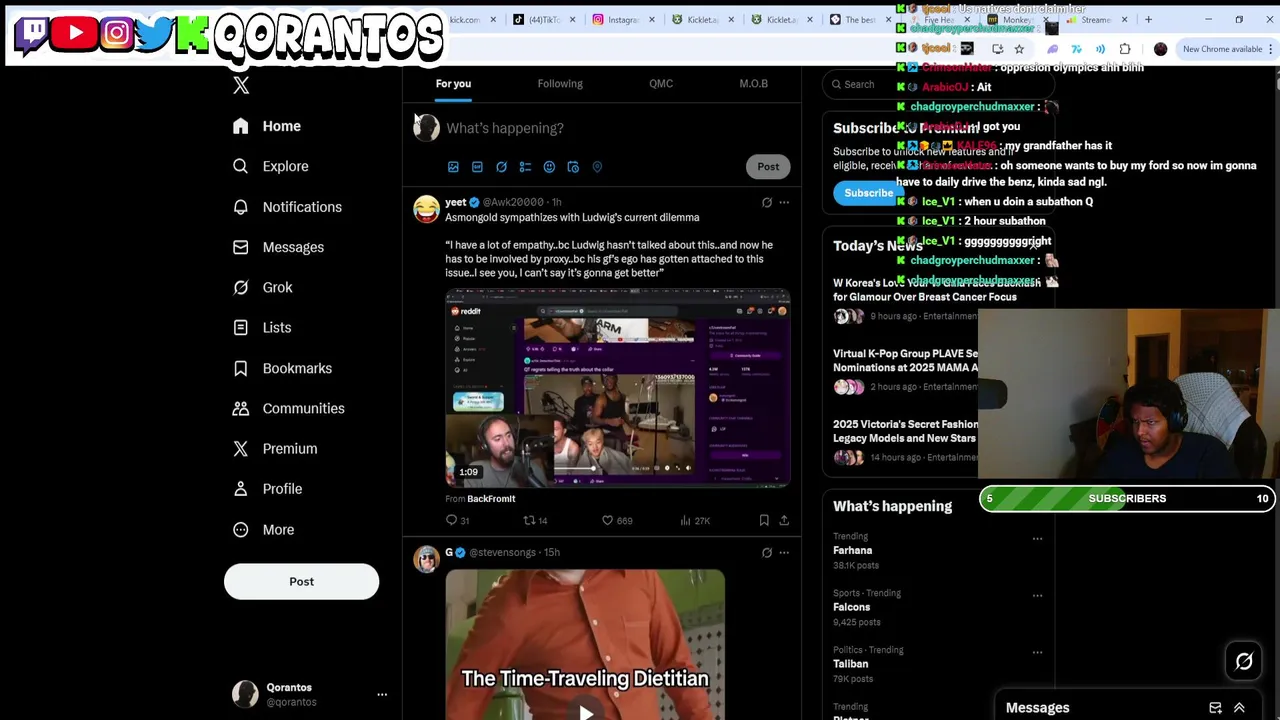Add media using the image icon in composer
The image size is (1280, 720).
(453, 167)
